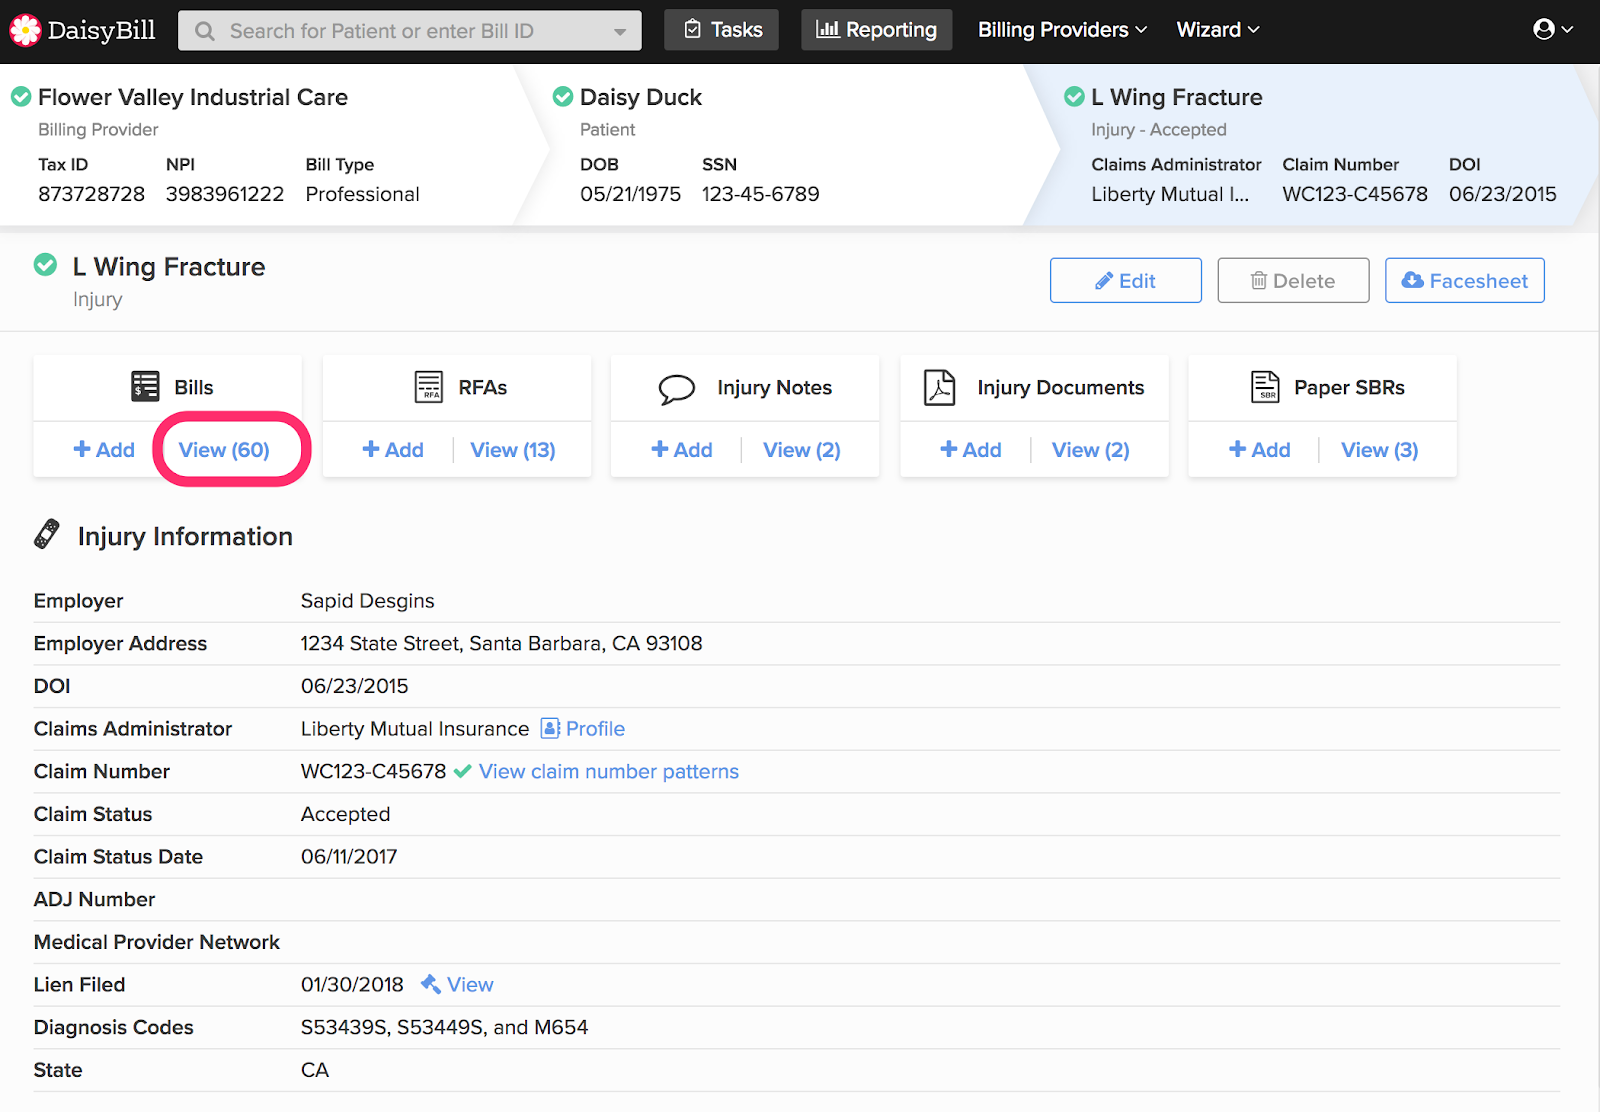Open the Claims Administrator Profile link

point(595,728)
